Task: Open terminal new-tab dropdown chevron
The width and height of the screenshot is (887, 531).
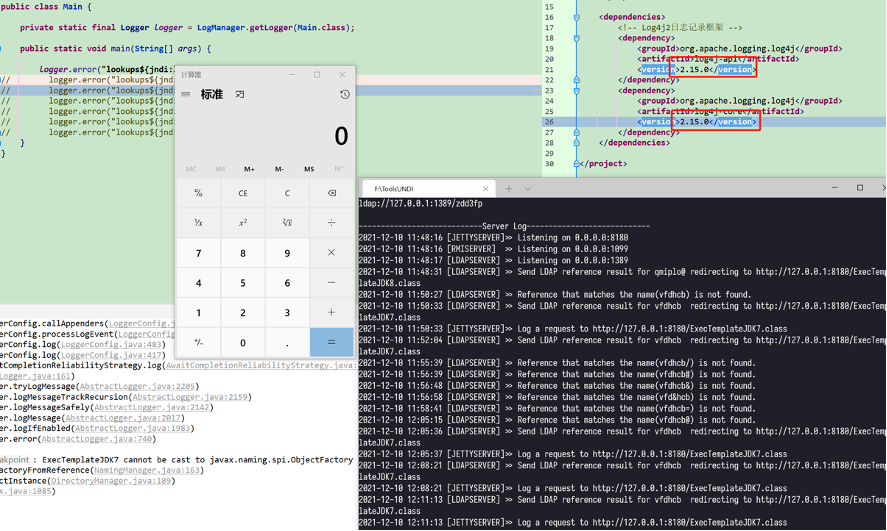Action: [528, 188]
